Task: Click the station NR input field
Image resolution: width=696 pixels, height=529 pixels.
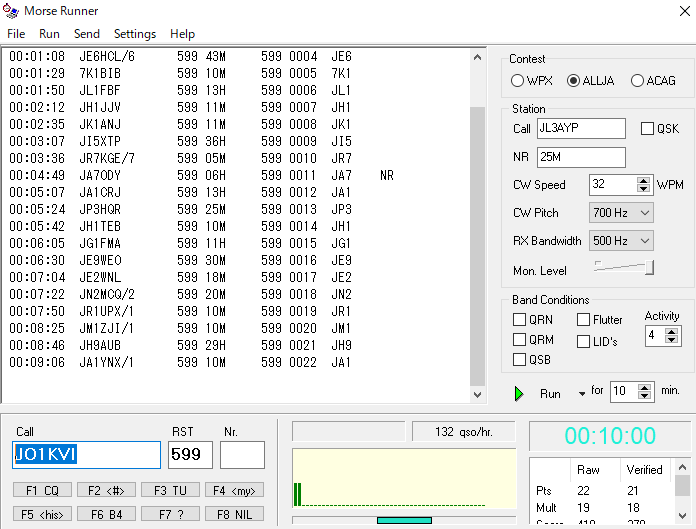Action: tap(581, 157)
